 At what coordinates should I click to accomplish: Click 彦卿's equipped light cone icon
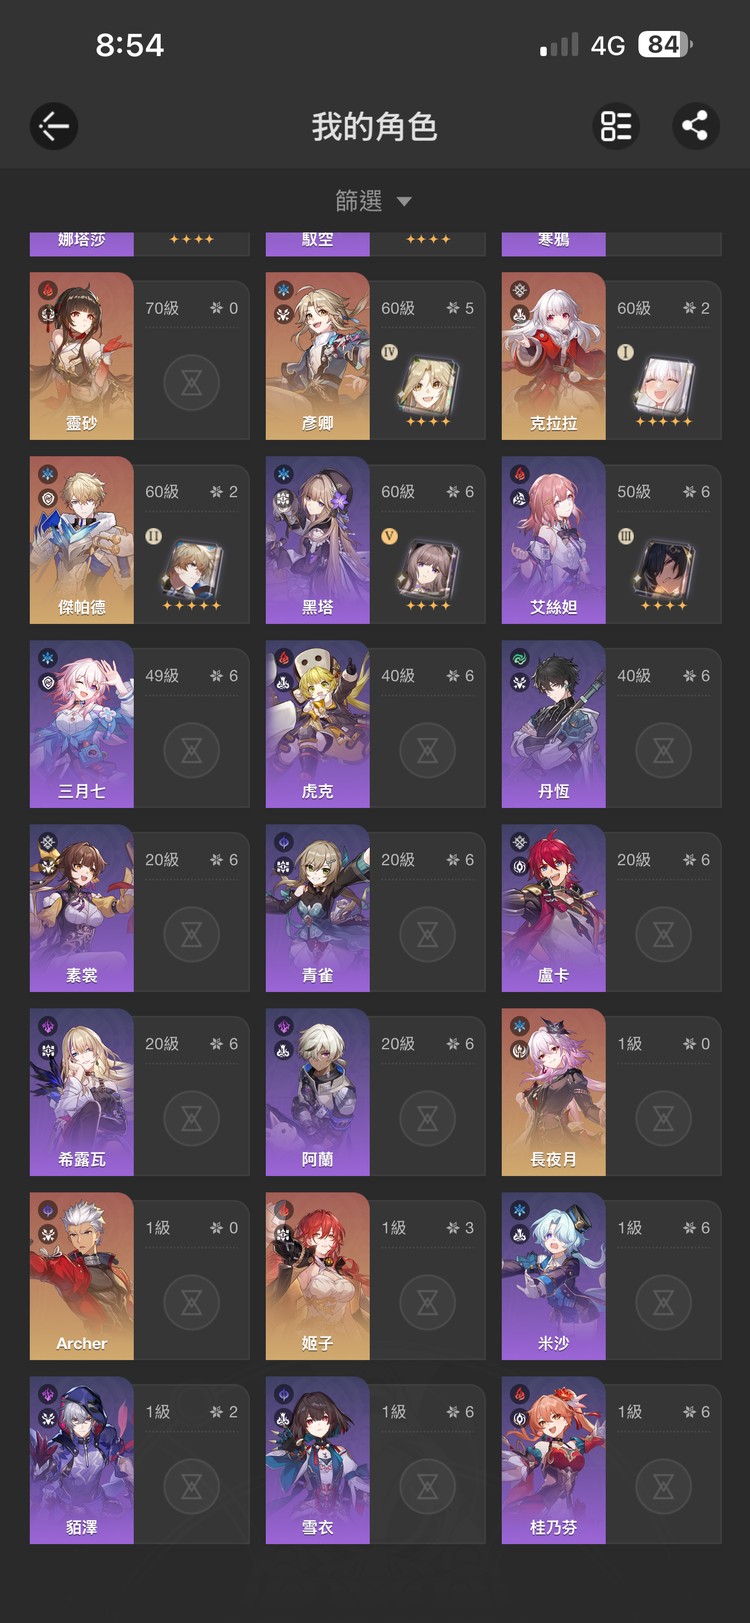428,385
